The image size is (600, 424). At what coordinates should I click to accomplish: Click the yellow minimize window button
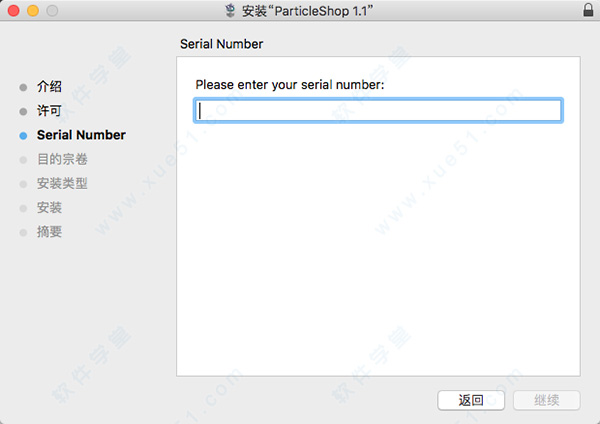click(33, 10)
